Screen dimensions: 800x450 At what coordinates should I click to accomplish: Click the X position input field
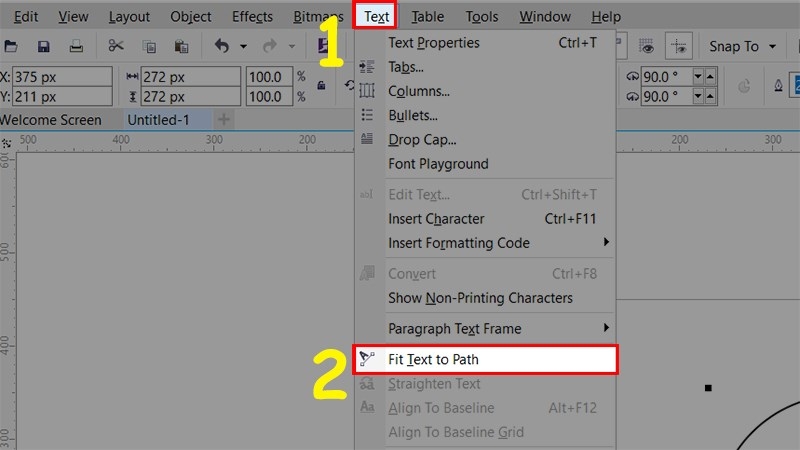(62, 77)
